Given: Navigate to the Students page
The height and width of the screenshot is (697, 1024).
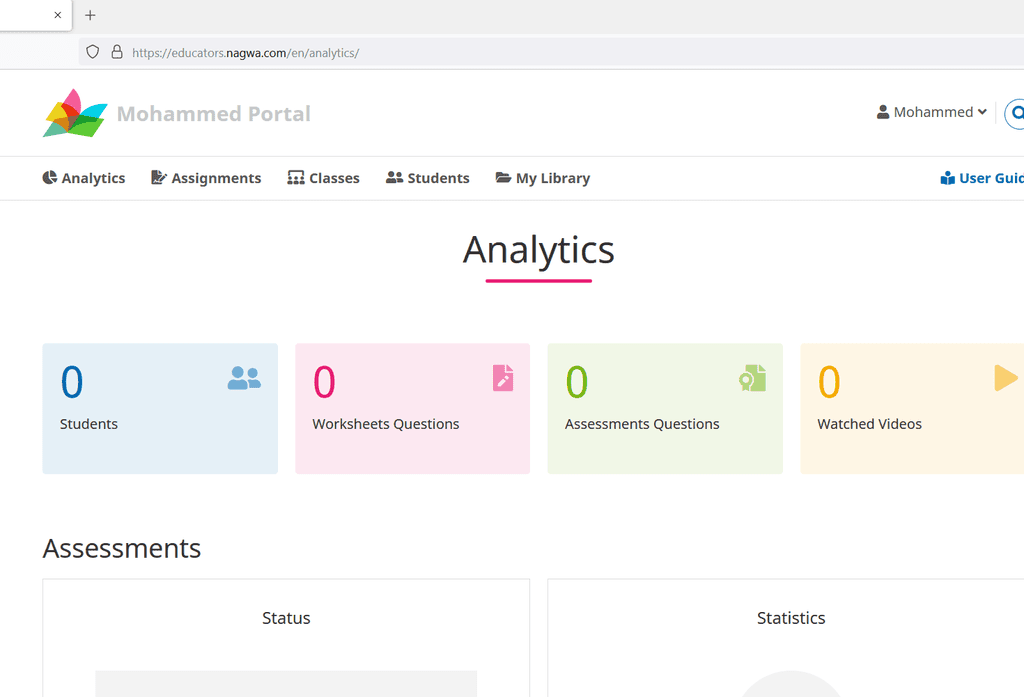Looking at the screenshot, I should (428, 178).
